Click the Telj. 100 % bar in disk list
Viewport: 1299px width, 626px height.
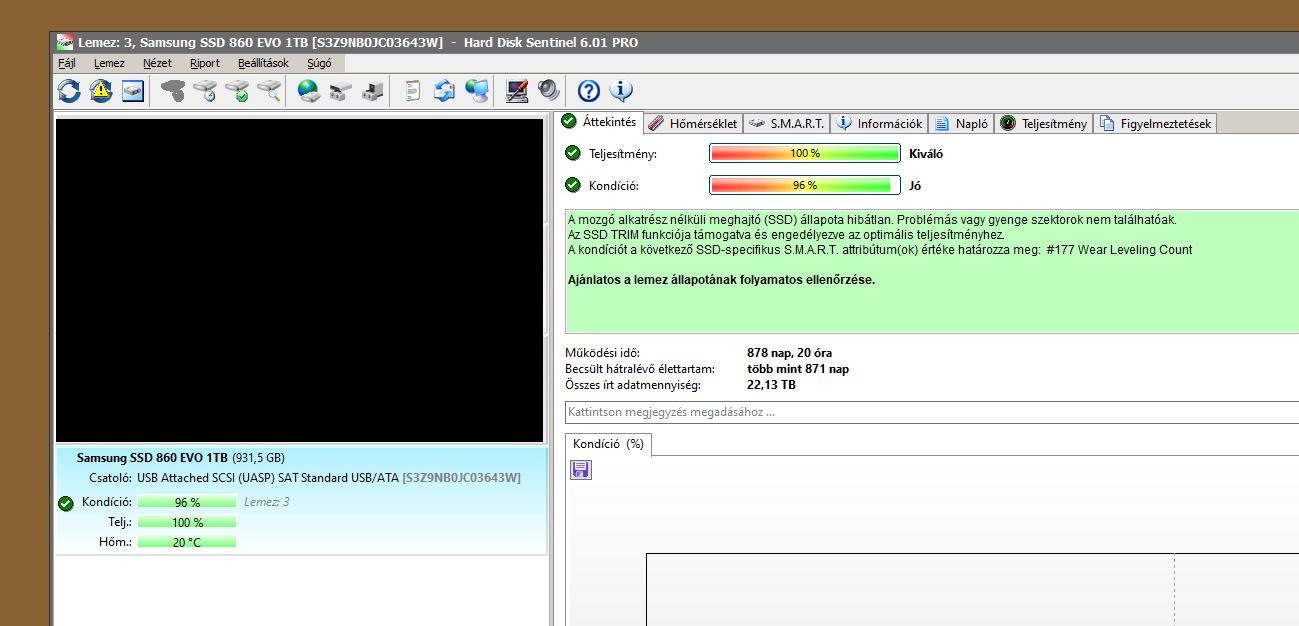[x=187, y=522]
